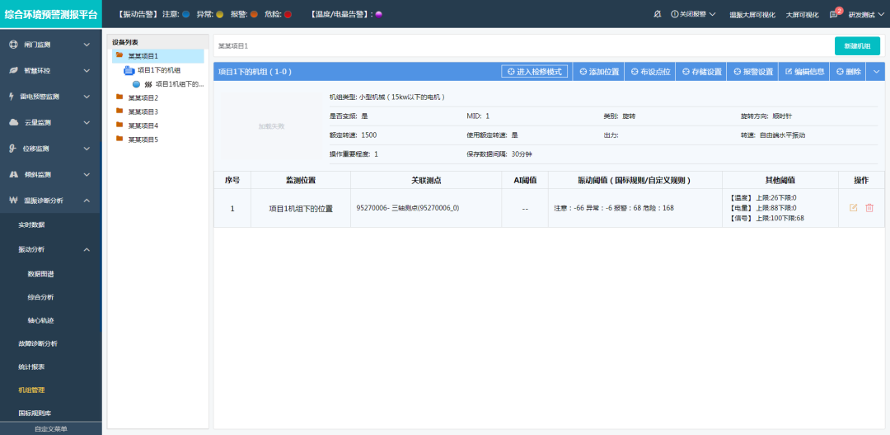
Task: Open the 关闭报警 dropdown arrow
Action: point(712,14)
